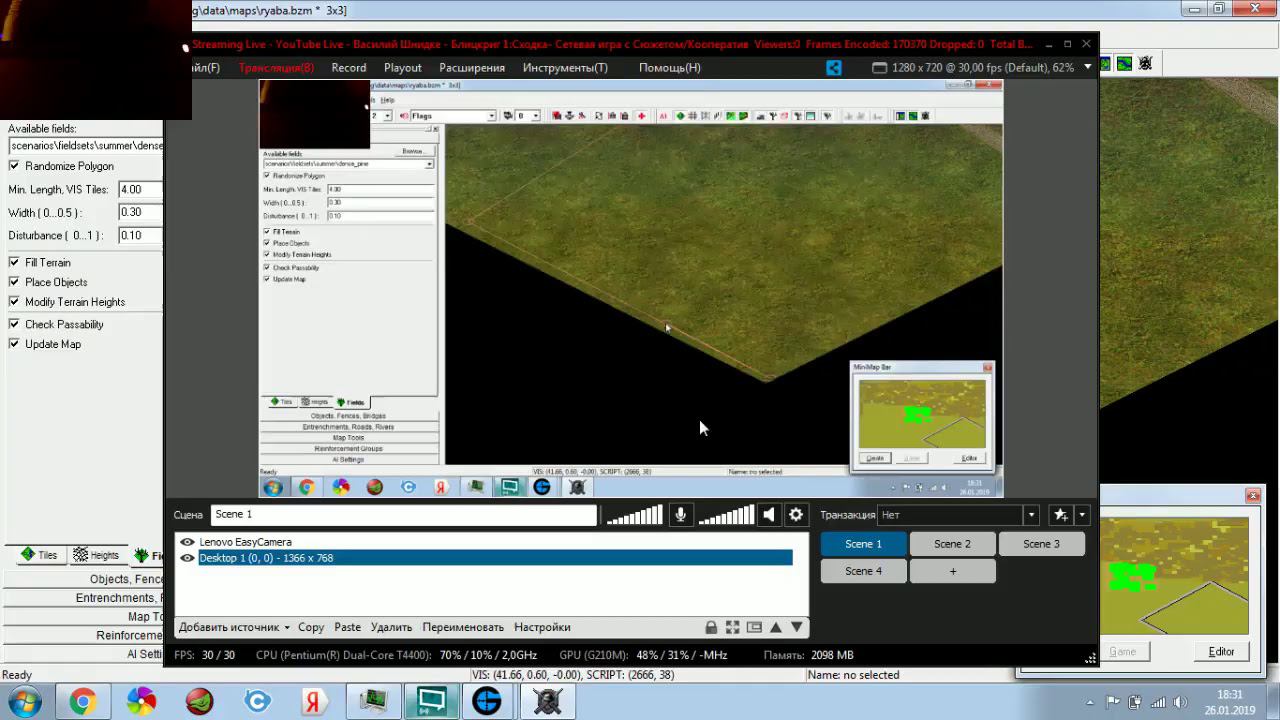The image size is (1280, 720).
Task: Click the resolution monitor icon in XSplit
Action: coord(879,68)
